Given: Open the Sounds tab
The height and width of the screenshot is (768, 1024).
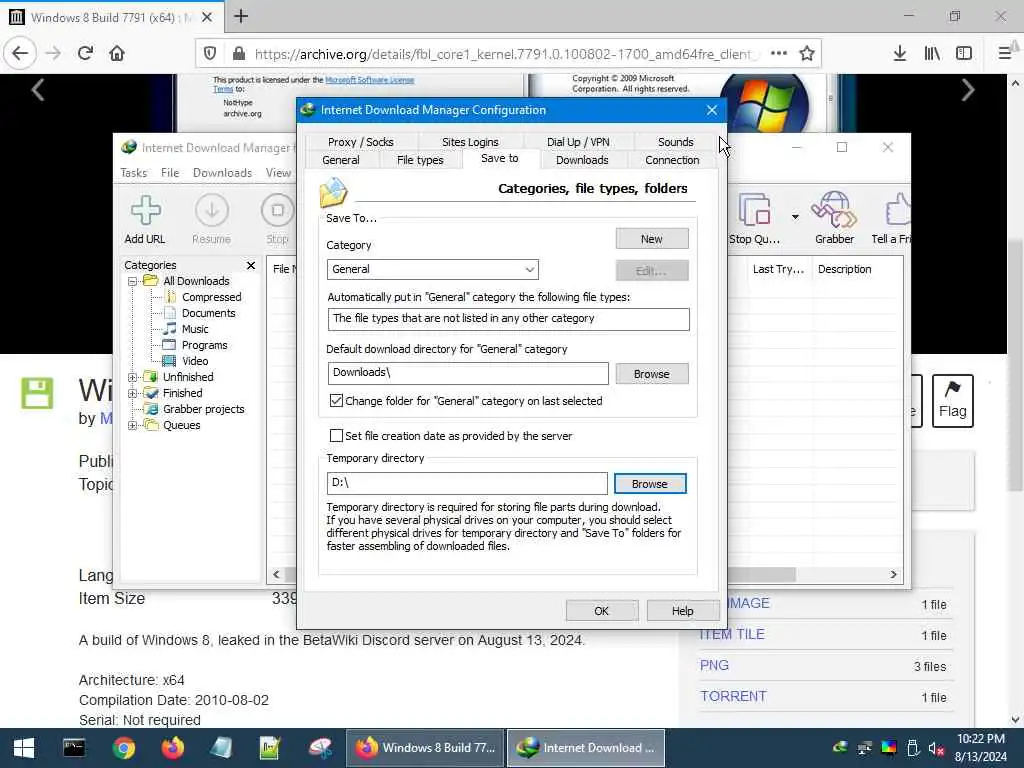Looking at the screenshot, I should (x=675, y=142).
